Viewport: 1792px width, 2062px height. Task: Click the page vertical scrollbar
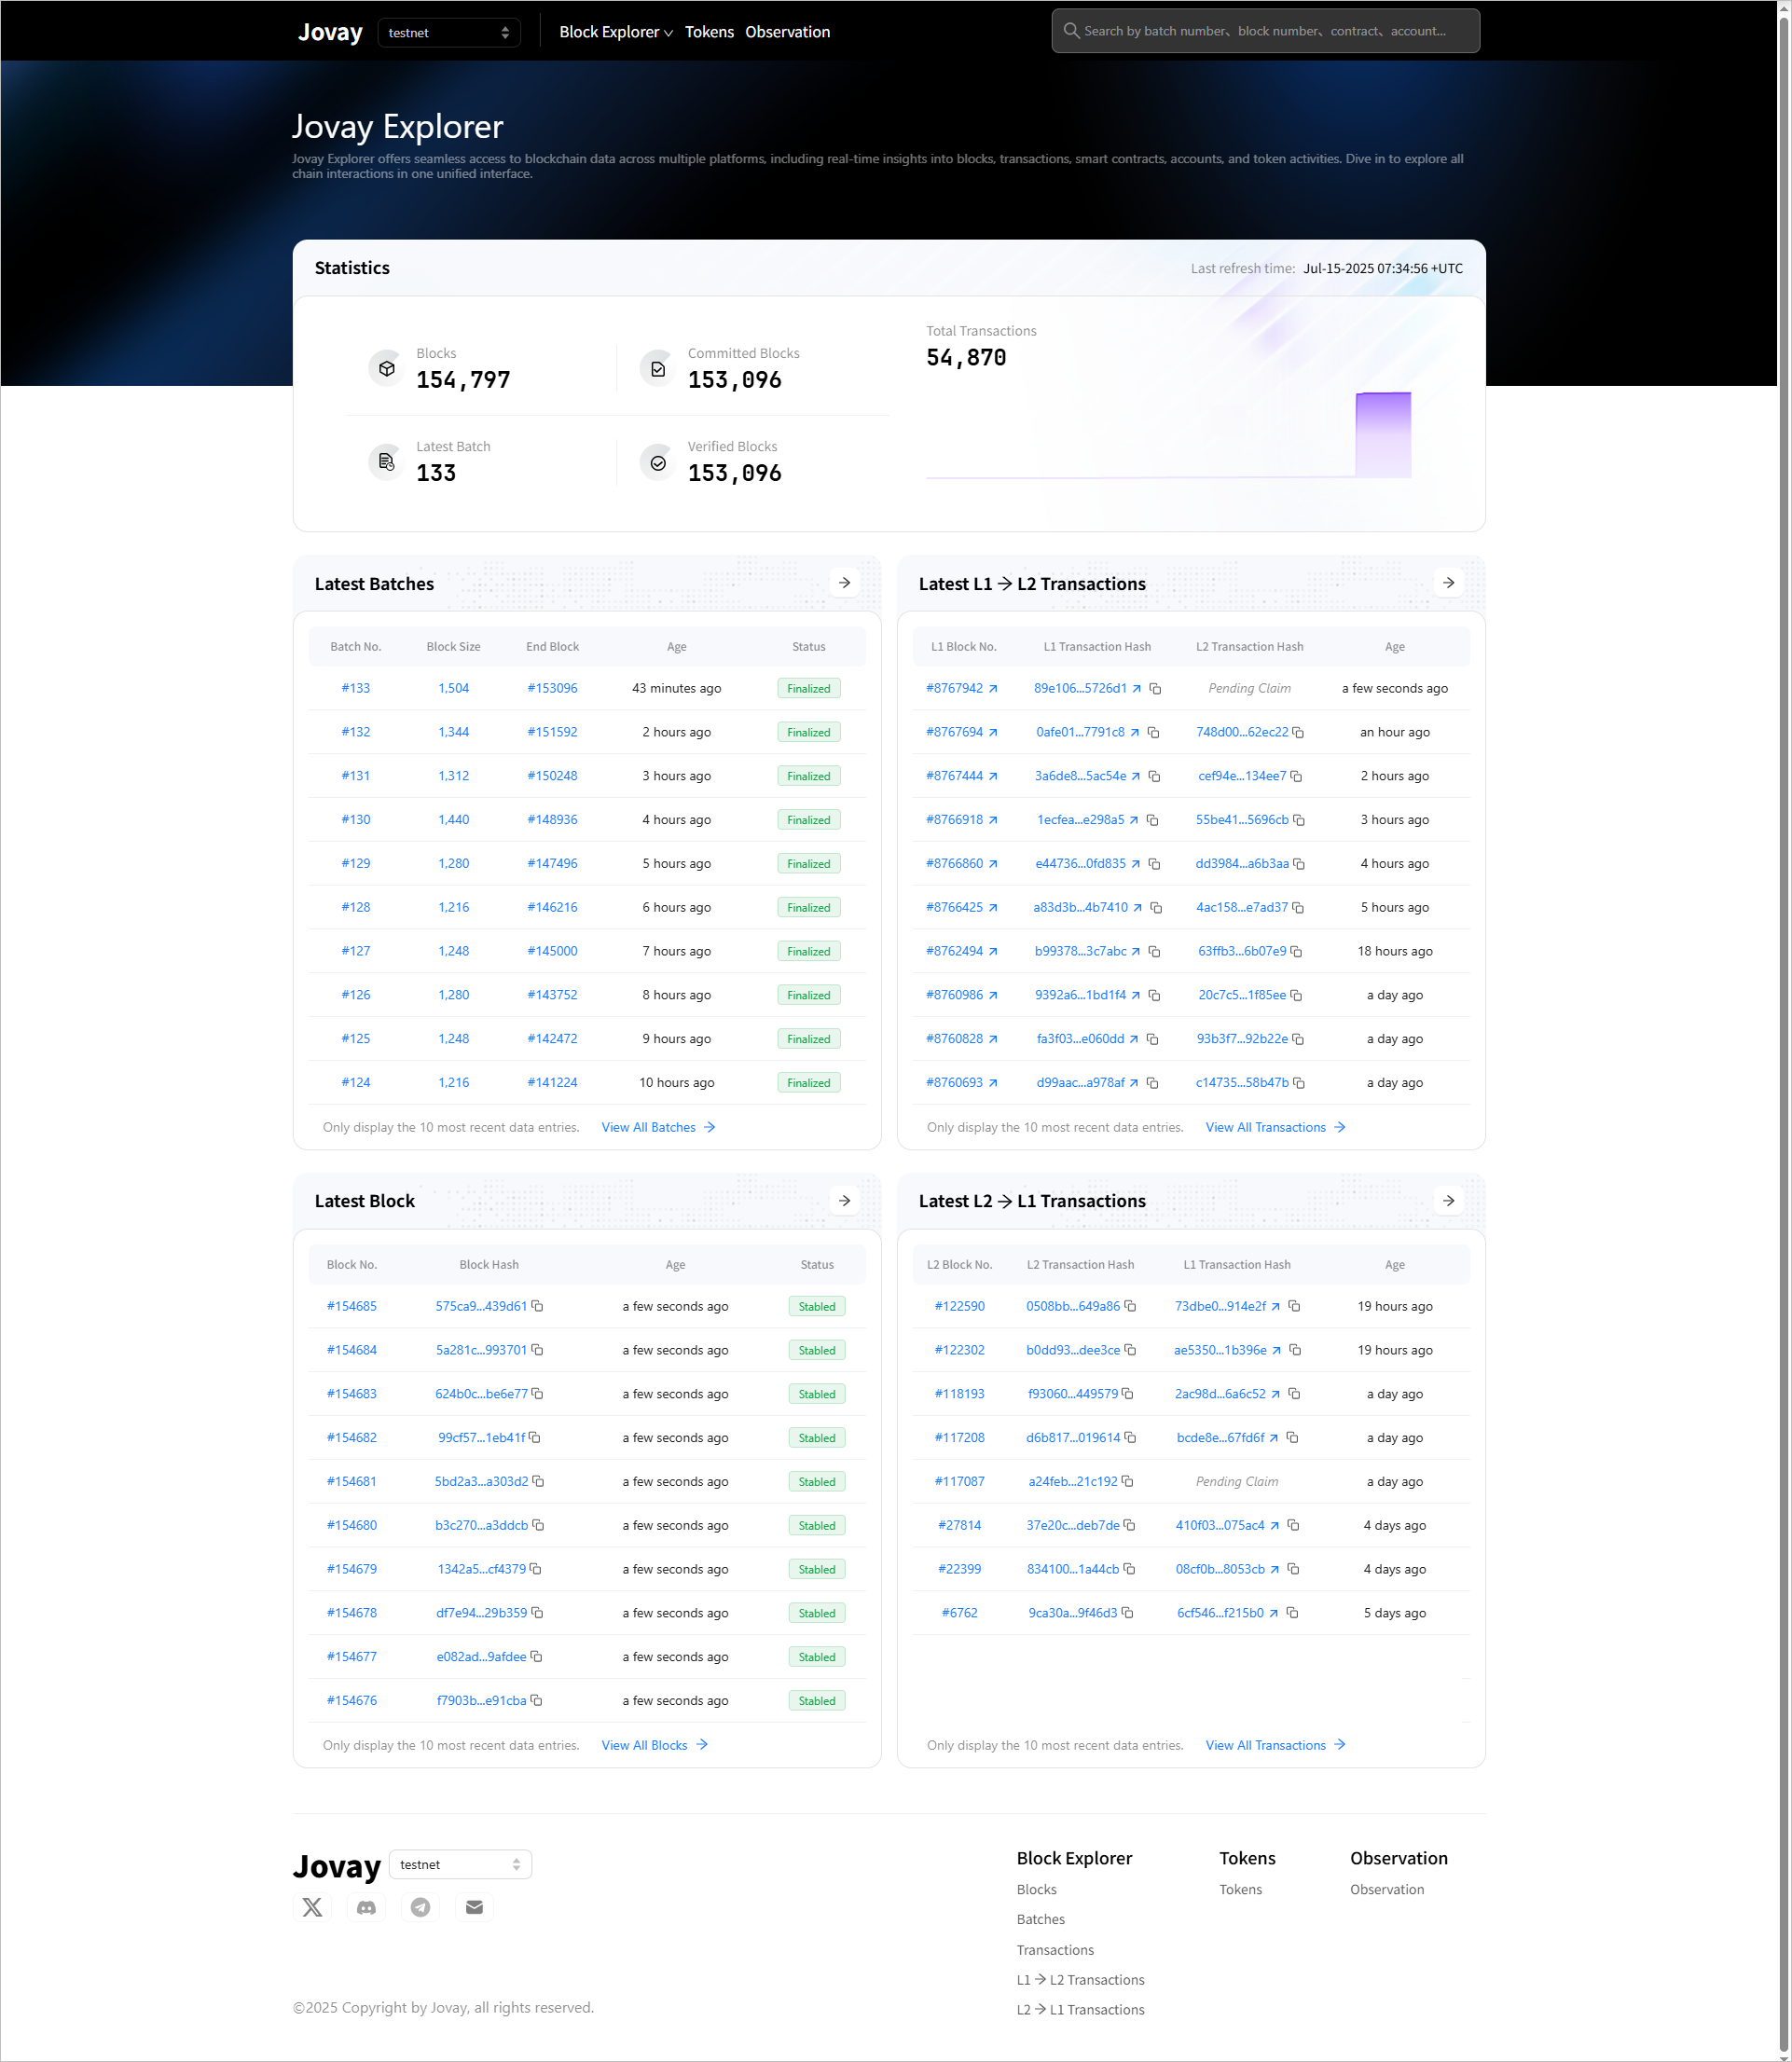click(1783, 1030)
